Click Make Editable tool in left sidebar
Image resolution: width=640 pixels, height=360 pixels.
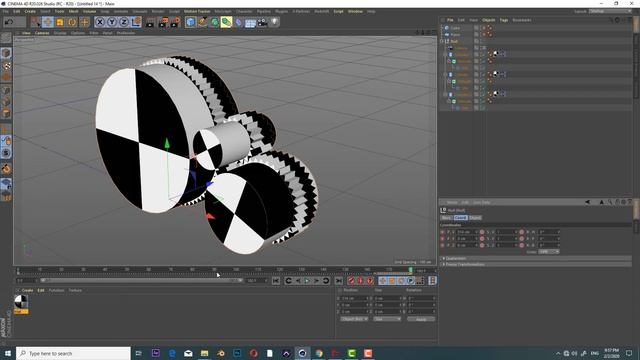[x=6, y=38]
